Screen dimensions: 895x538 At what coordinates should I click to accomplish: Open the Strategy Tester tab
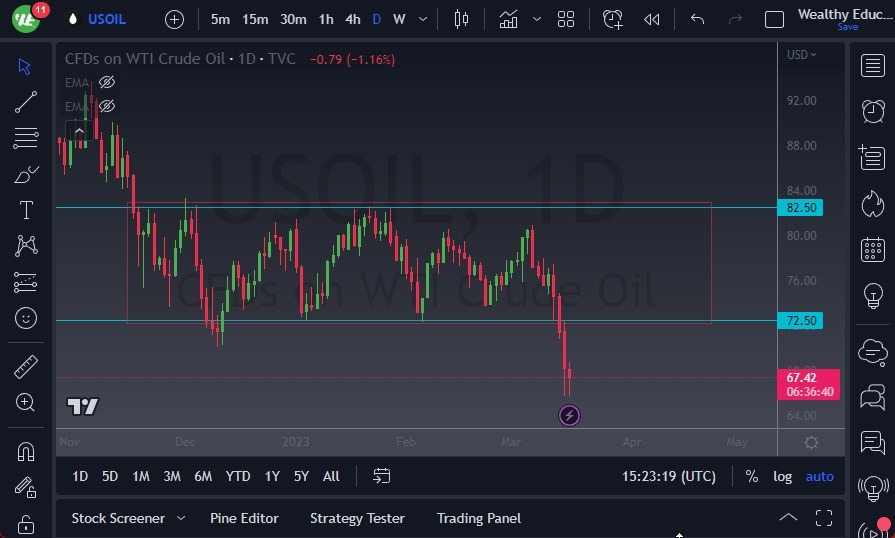point(357,518)
